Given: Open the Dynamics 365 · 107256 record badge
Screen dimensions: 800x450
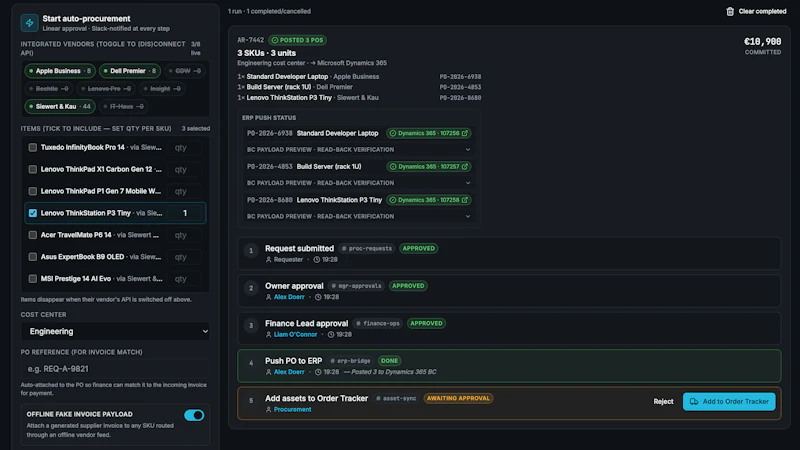Looking at the screenshot, I should pos(429,133).
